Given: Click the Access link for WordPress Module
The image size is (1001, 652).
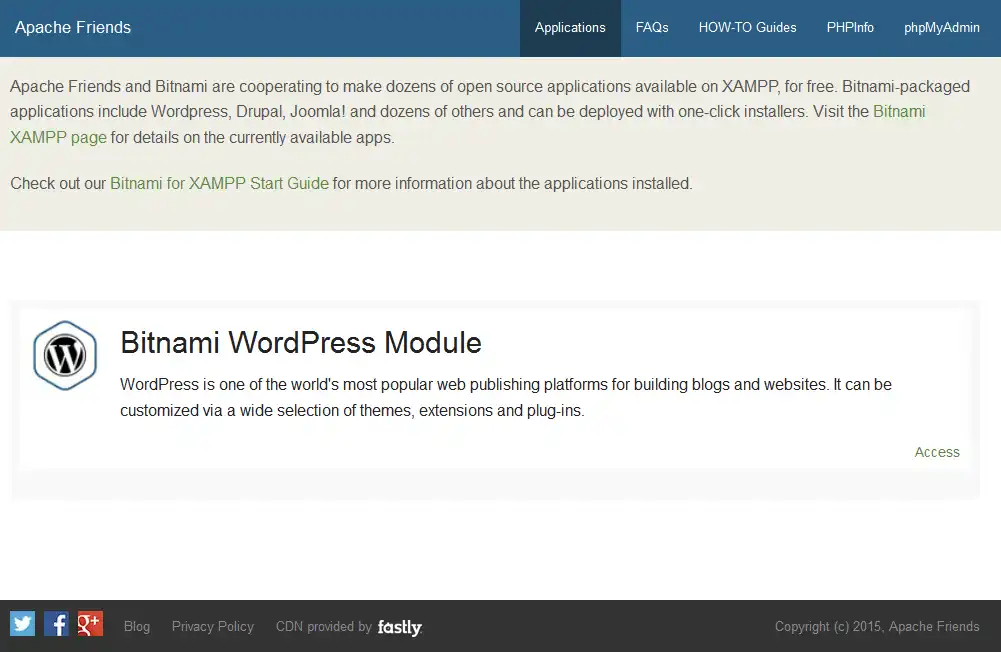Looking at the screenshot, I should tap(936, 452).
